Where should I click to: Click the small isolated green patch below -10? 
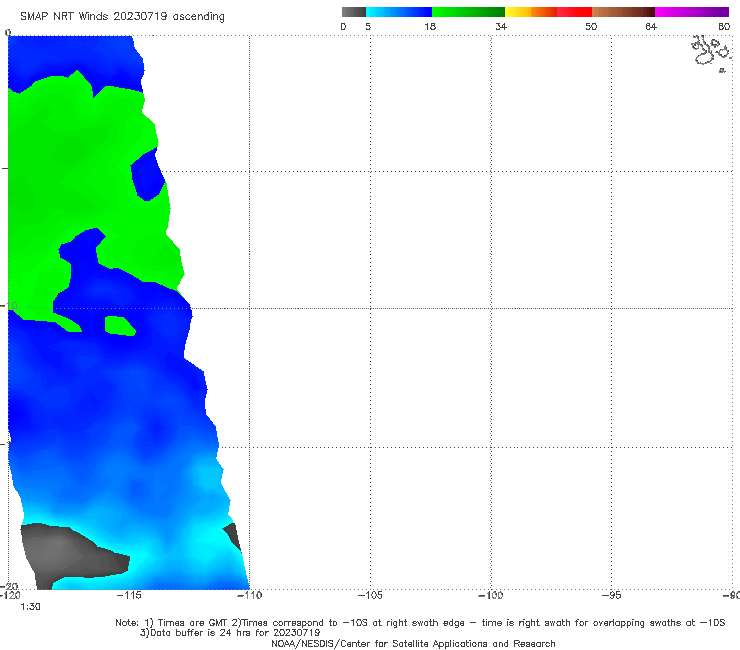120,326
